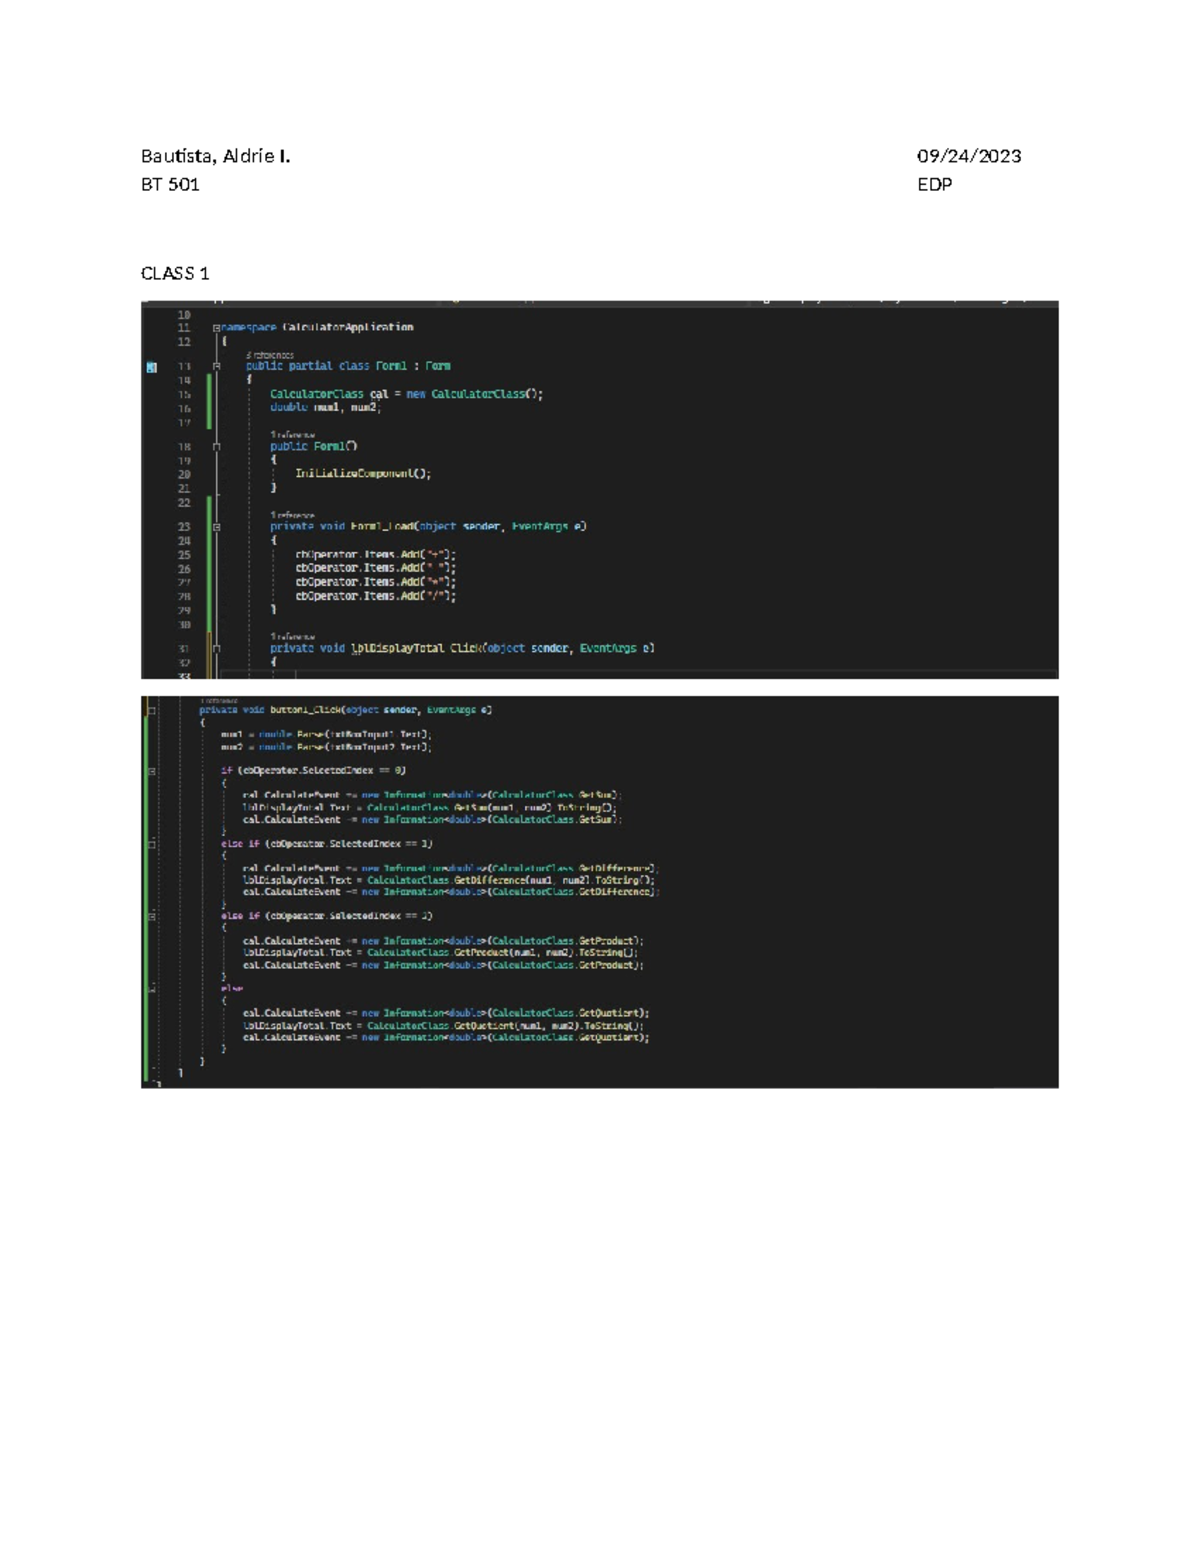This screenshot has height=1553, width=1200.
Task: Click the InitializeComponent() call
Action: point(362,474)
